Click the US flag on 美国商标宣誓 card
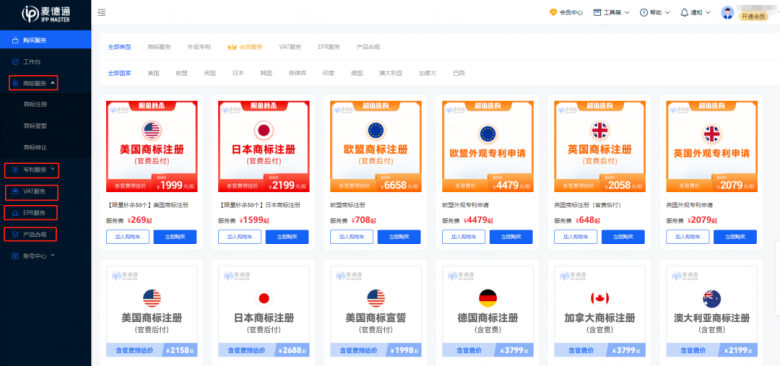This screenshot has height=366, width=780. point(376,298)
